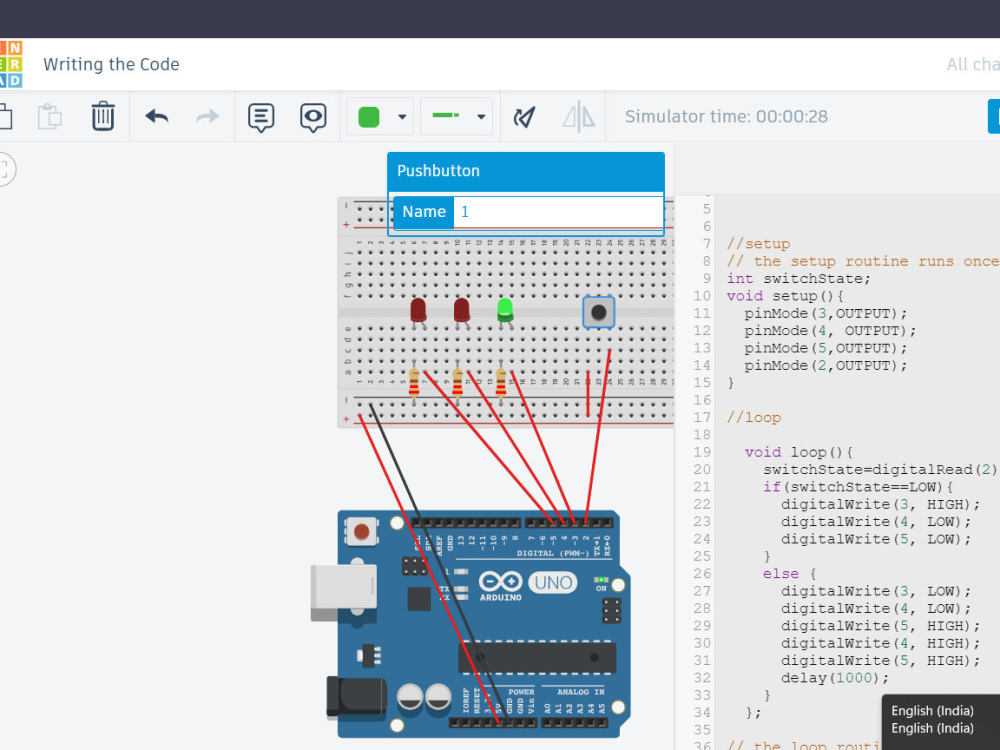
Task: Undo the last action
Action: (x=157, y=117)
